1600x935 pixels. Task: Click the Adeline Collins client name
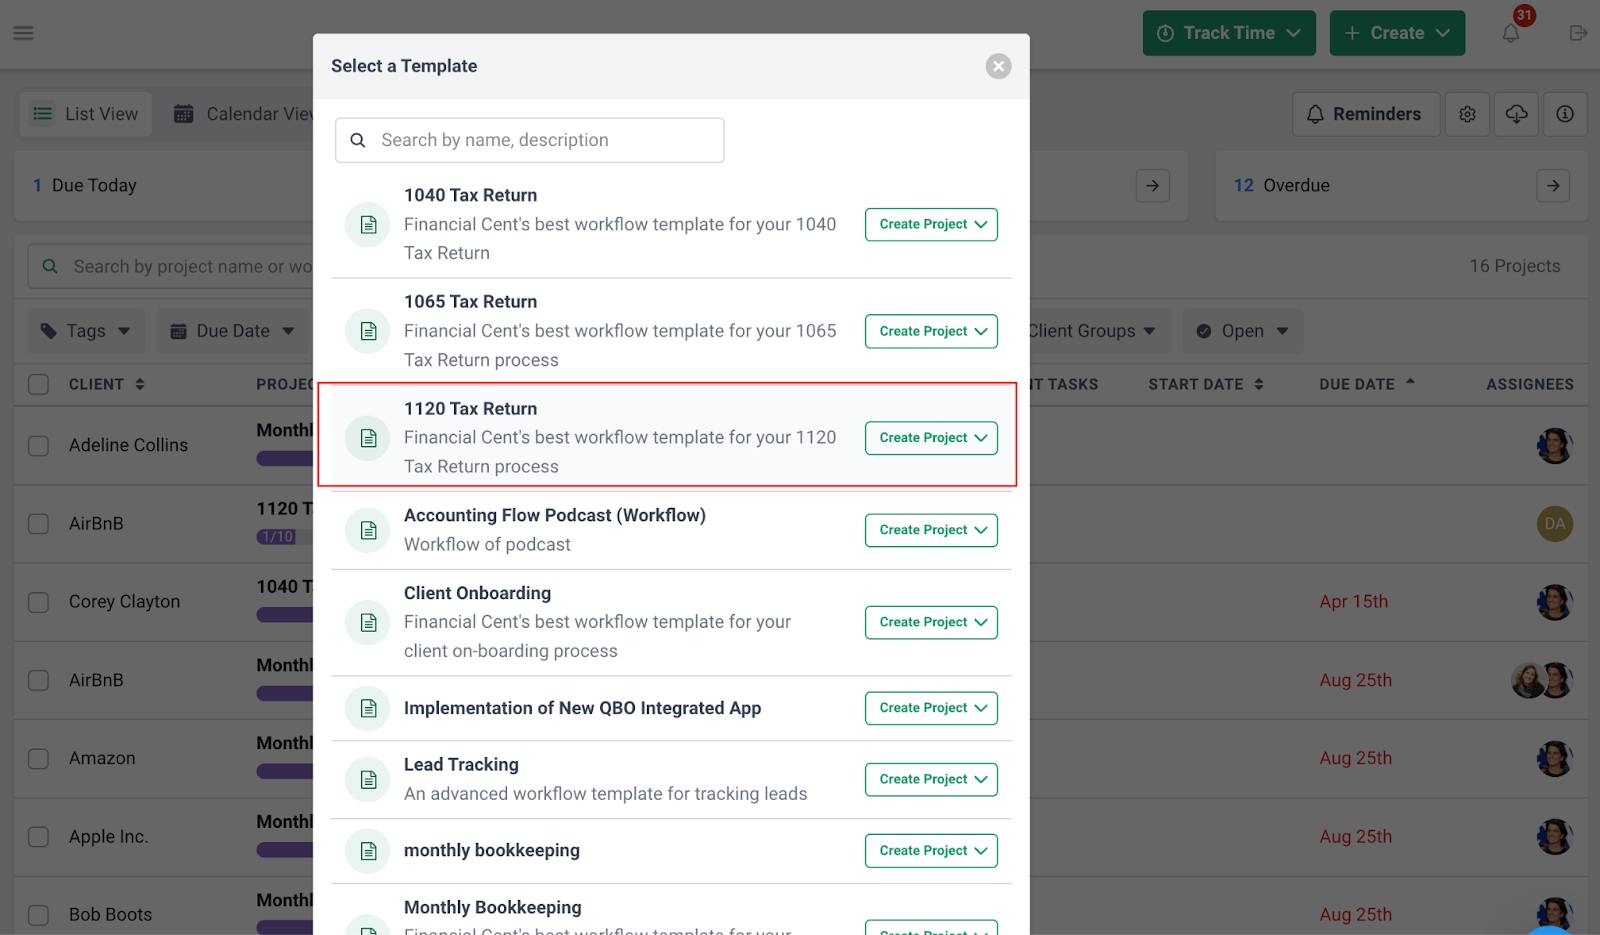click(128, 445)
